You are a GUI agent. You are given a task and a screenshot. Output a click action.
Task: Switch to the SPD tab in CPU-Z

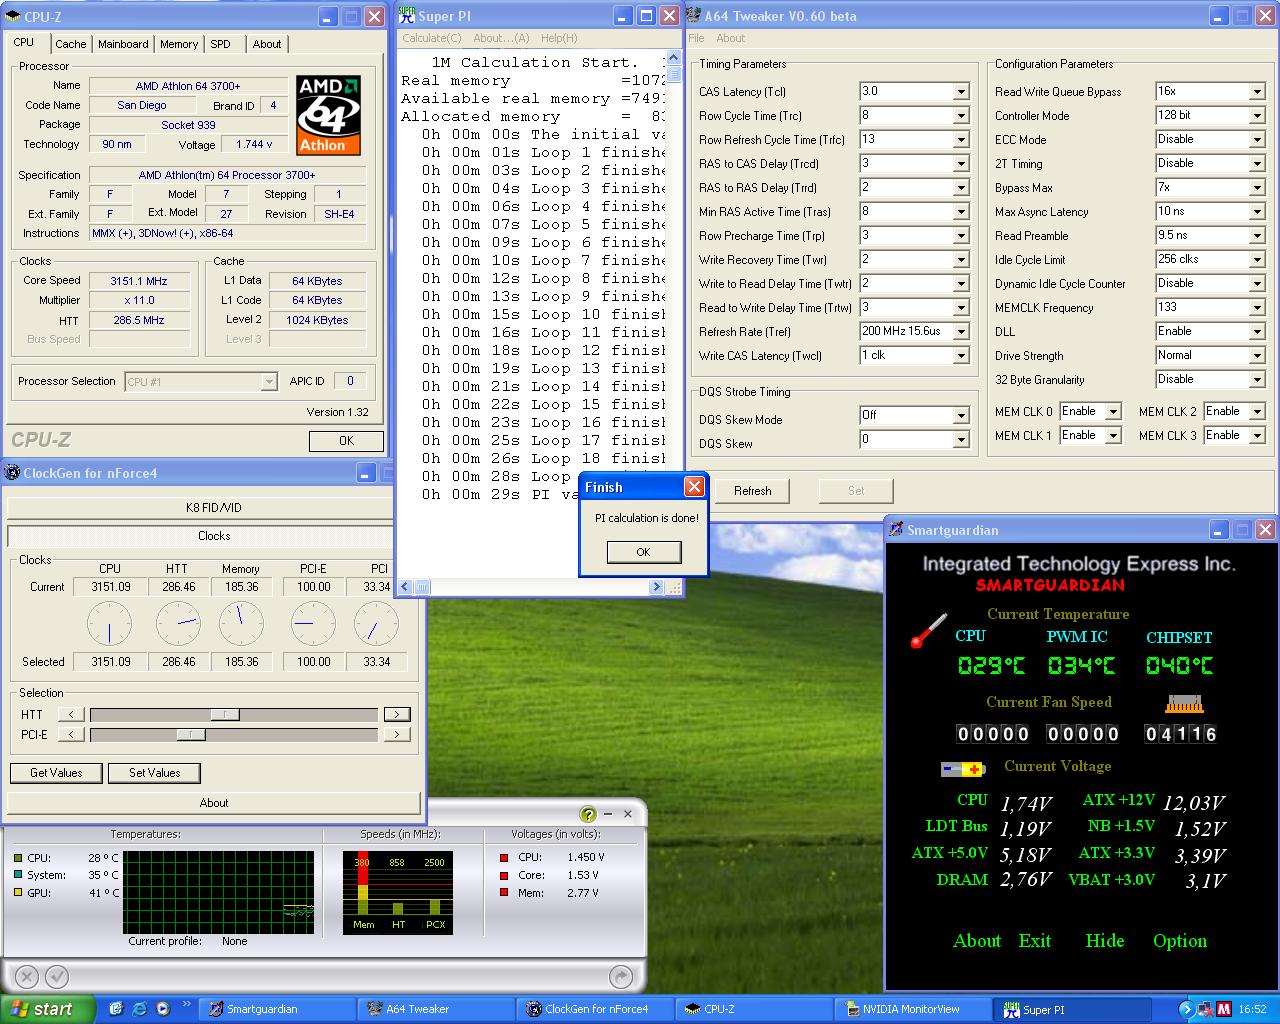click(221, 44)
